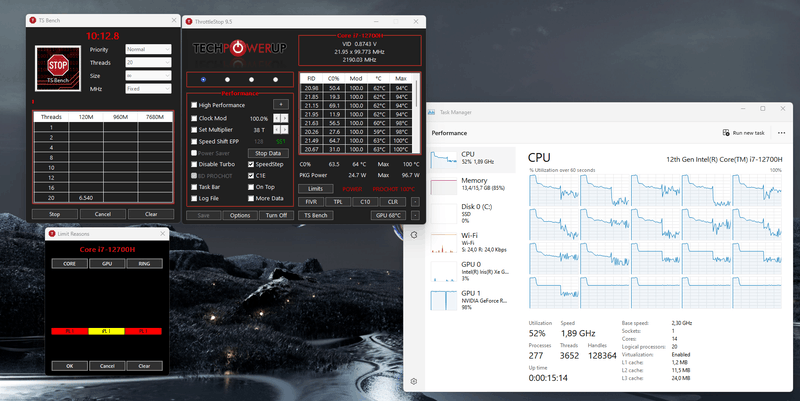Click the CLR button in ThrottleStop
800x401 pixels.
pyautogui.click(x=392, y=202)
